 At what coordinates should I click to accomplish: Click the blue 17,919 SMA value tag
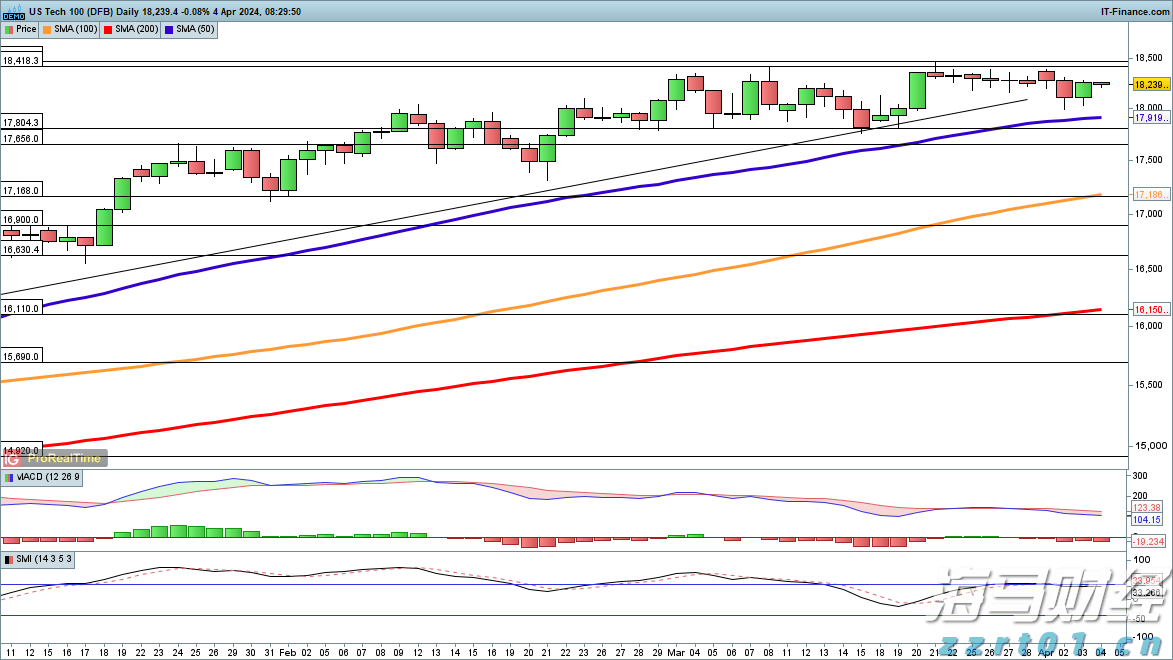(1148, 118)
